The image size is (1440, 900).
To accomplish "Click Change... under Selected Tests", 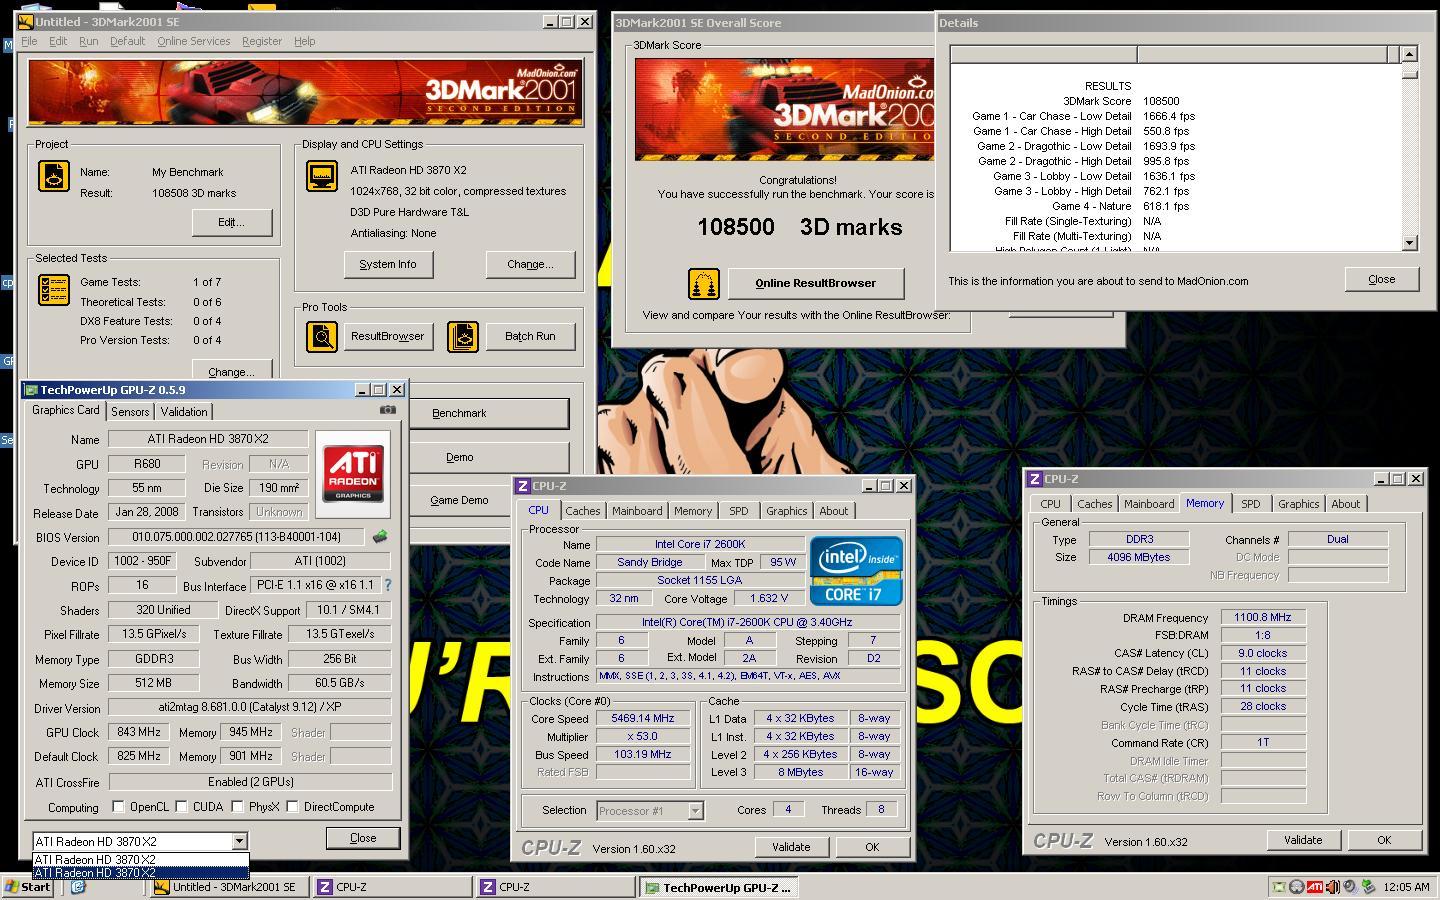I will coord(232,370).
